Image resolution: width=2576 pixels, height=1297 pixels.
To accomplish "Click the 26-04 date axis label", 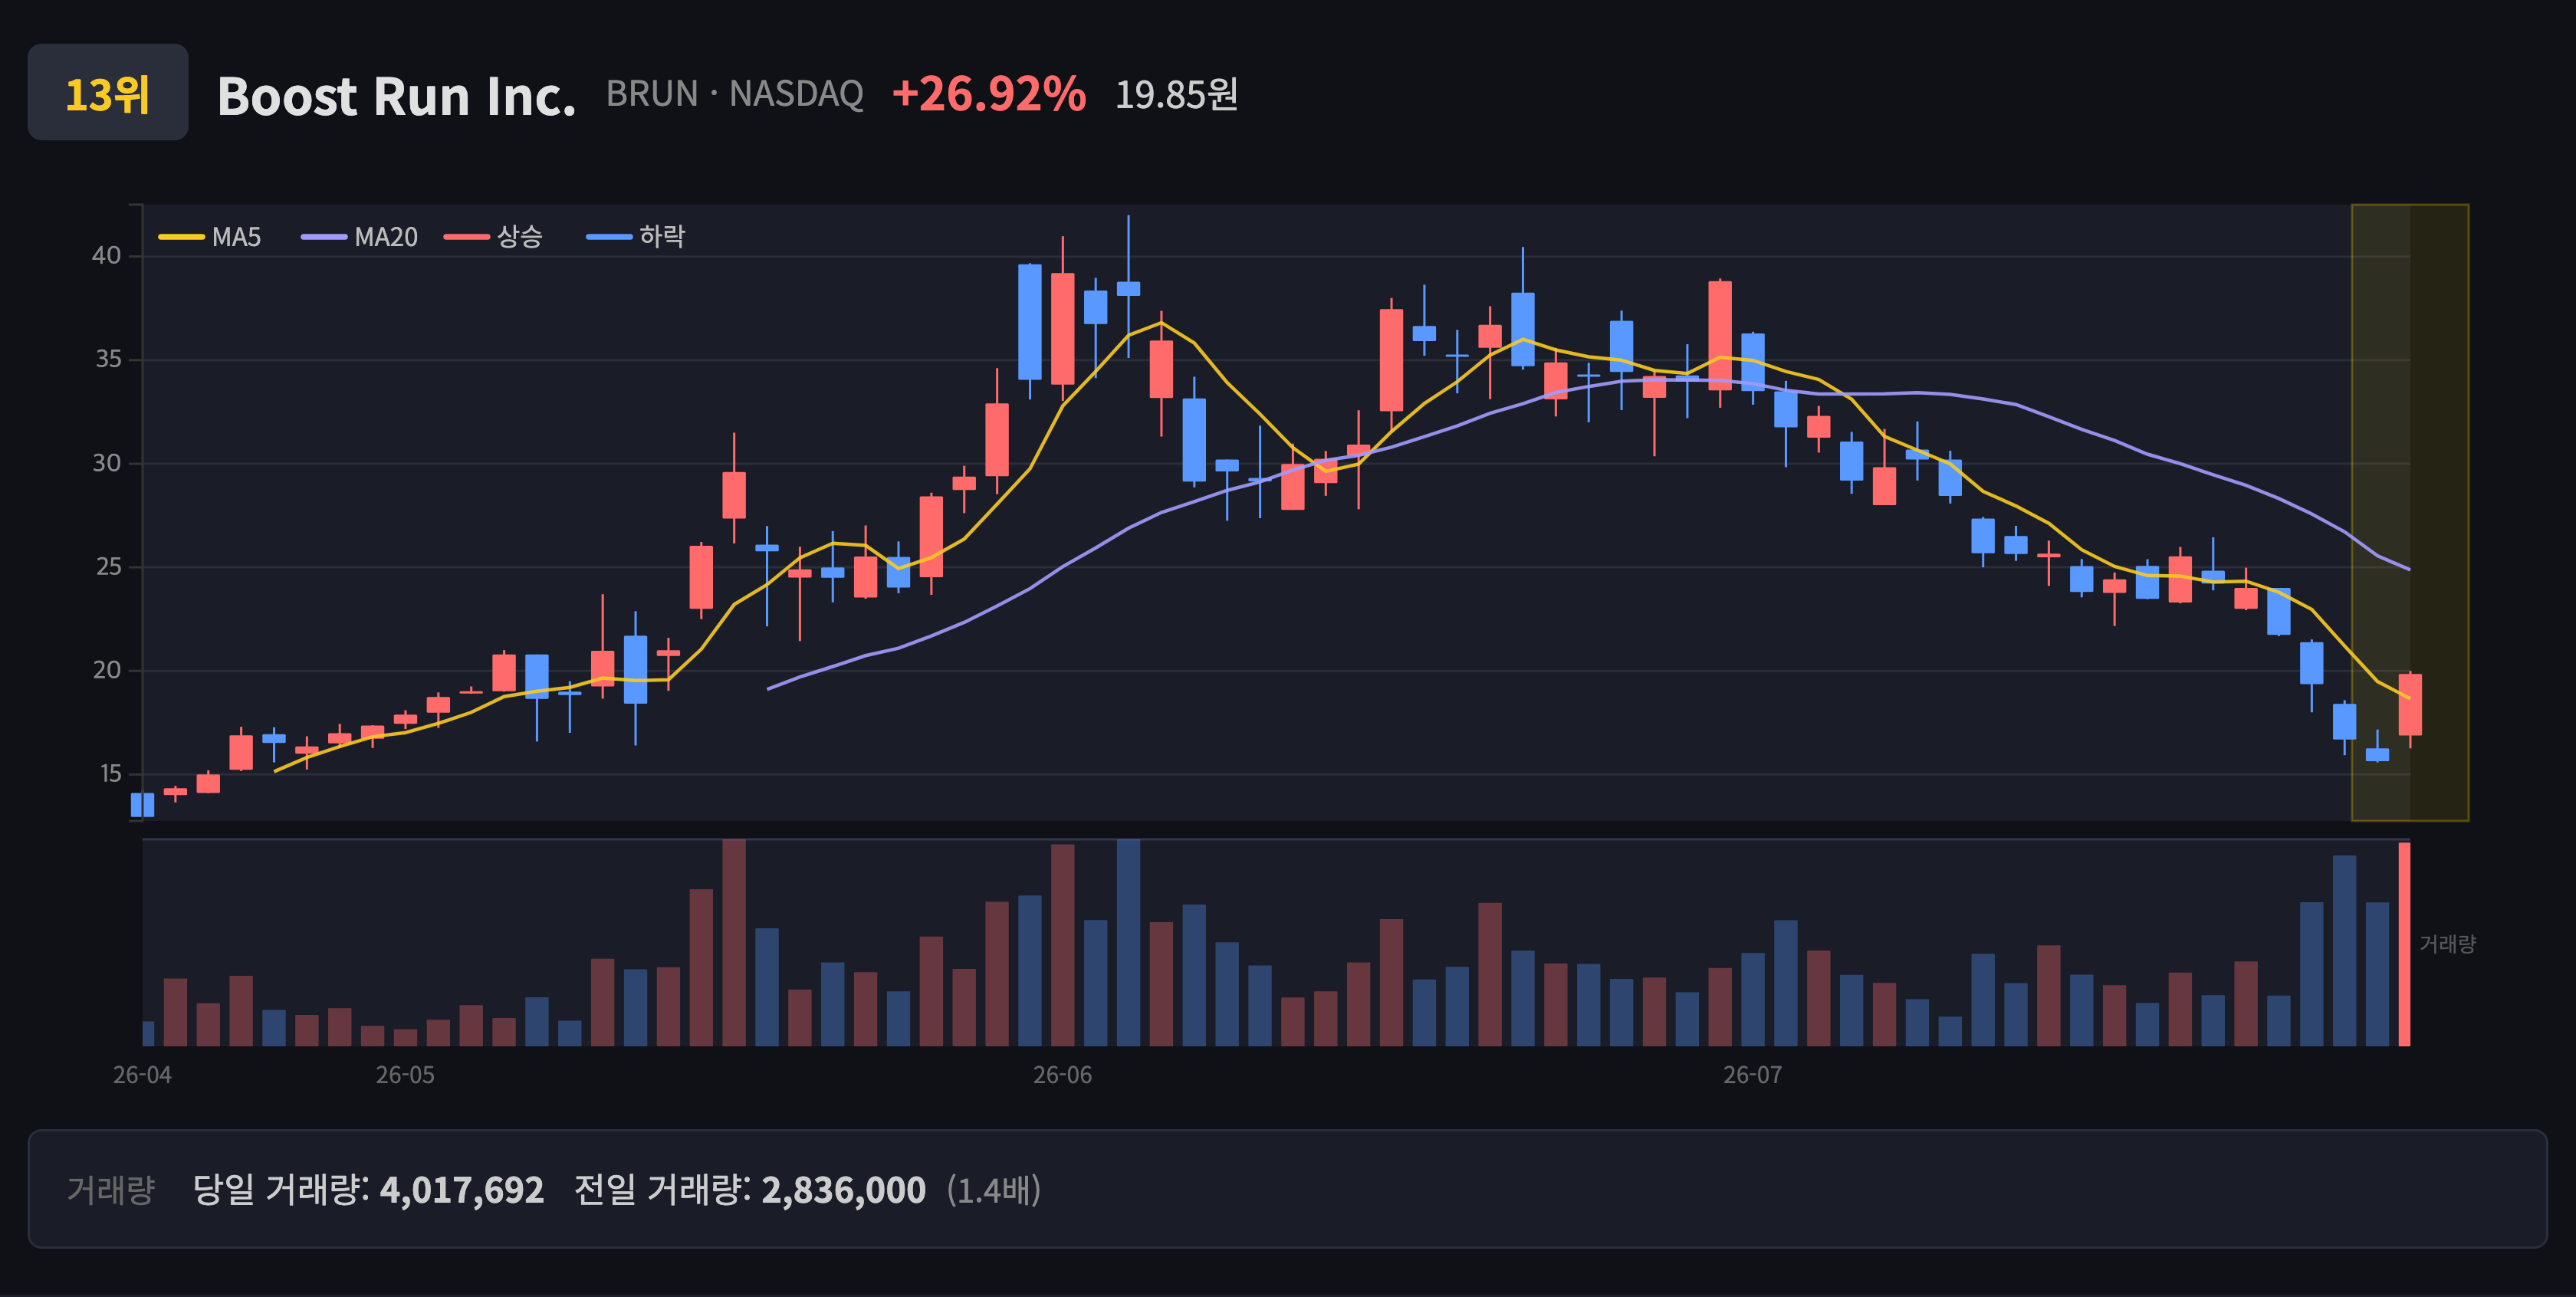I will click(142, 1075).
